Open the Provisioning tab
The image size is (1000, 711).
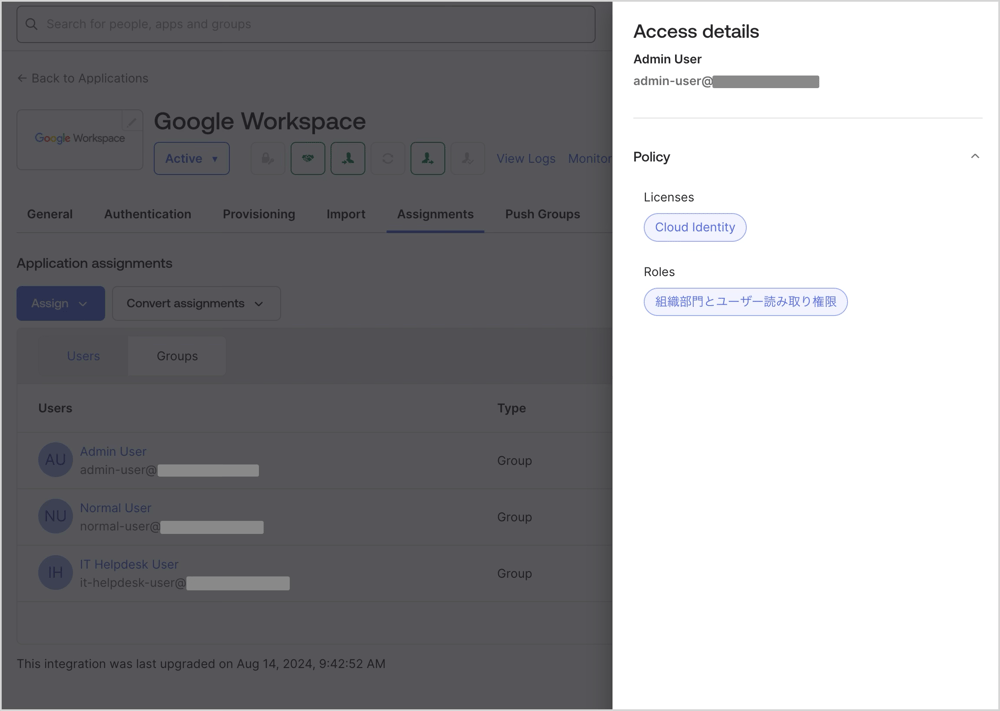point(259,214)
